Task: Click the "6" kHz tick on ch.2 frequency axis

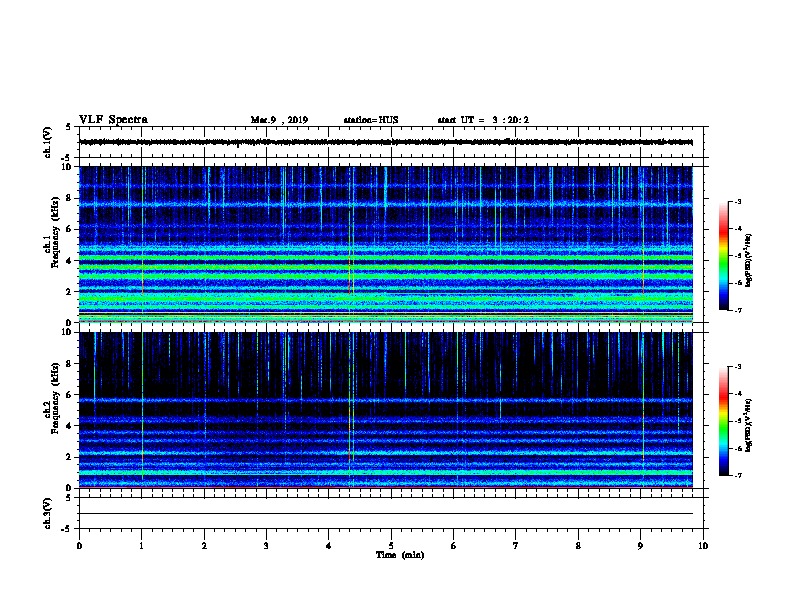Action: tap(68, 395)
